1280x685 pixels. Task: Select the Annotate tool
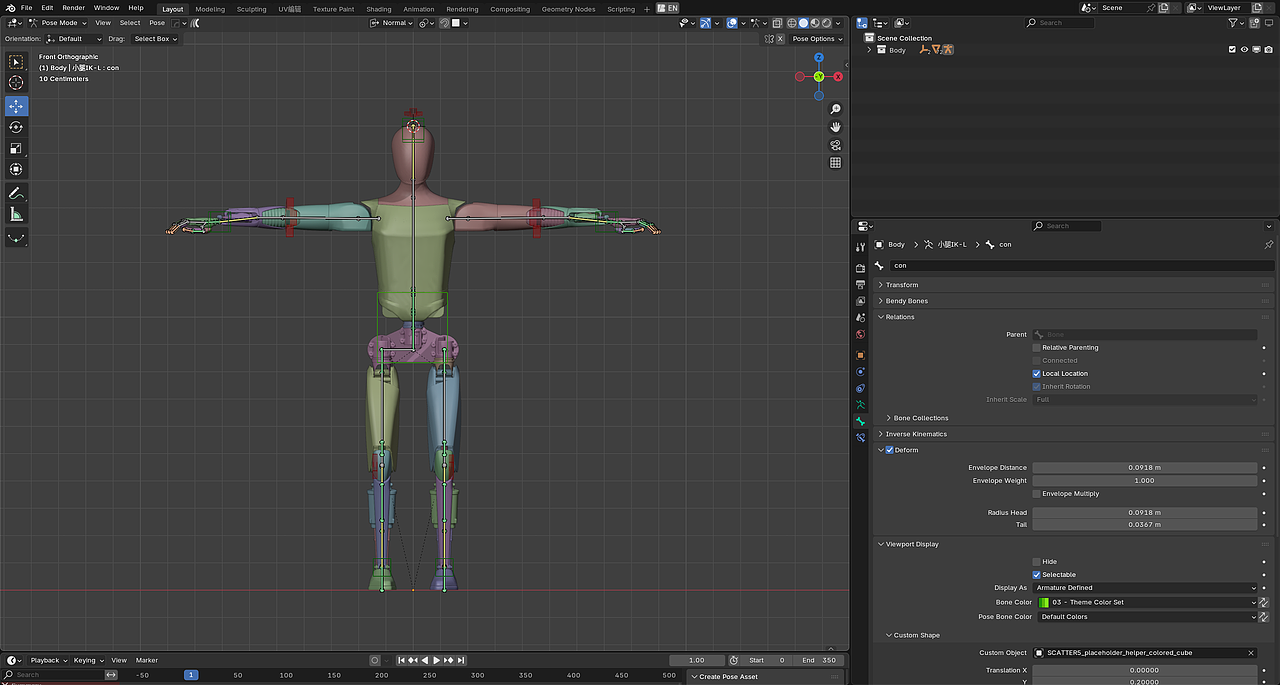click(x=16, y=193)
